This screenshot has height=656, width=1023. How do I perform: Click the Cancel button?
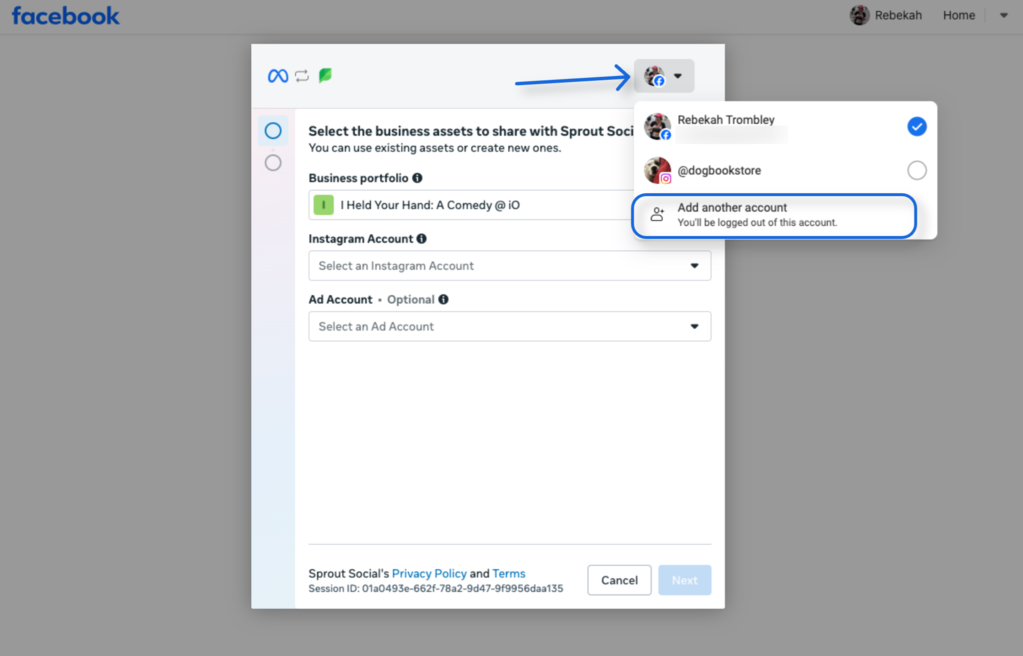[619, 580]
